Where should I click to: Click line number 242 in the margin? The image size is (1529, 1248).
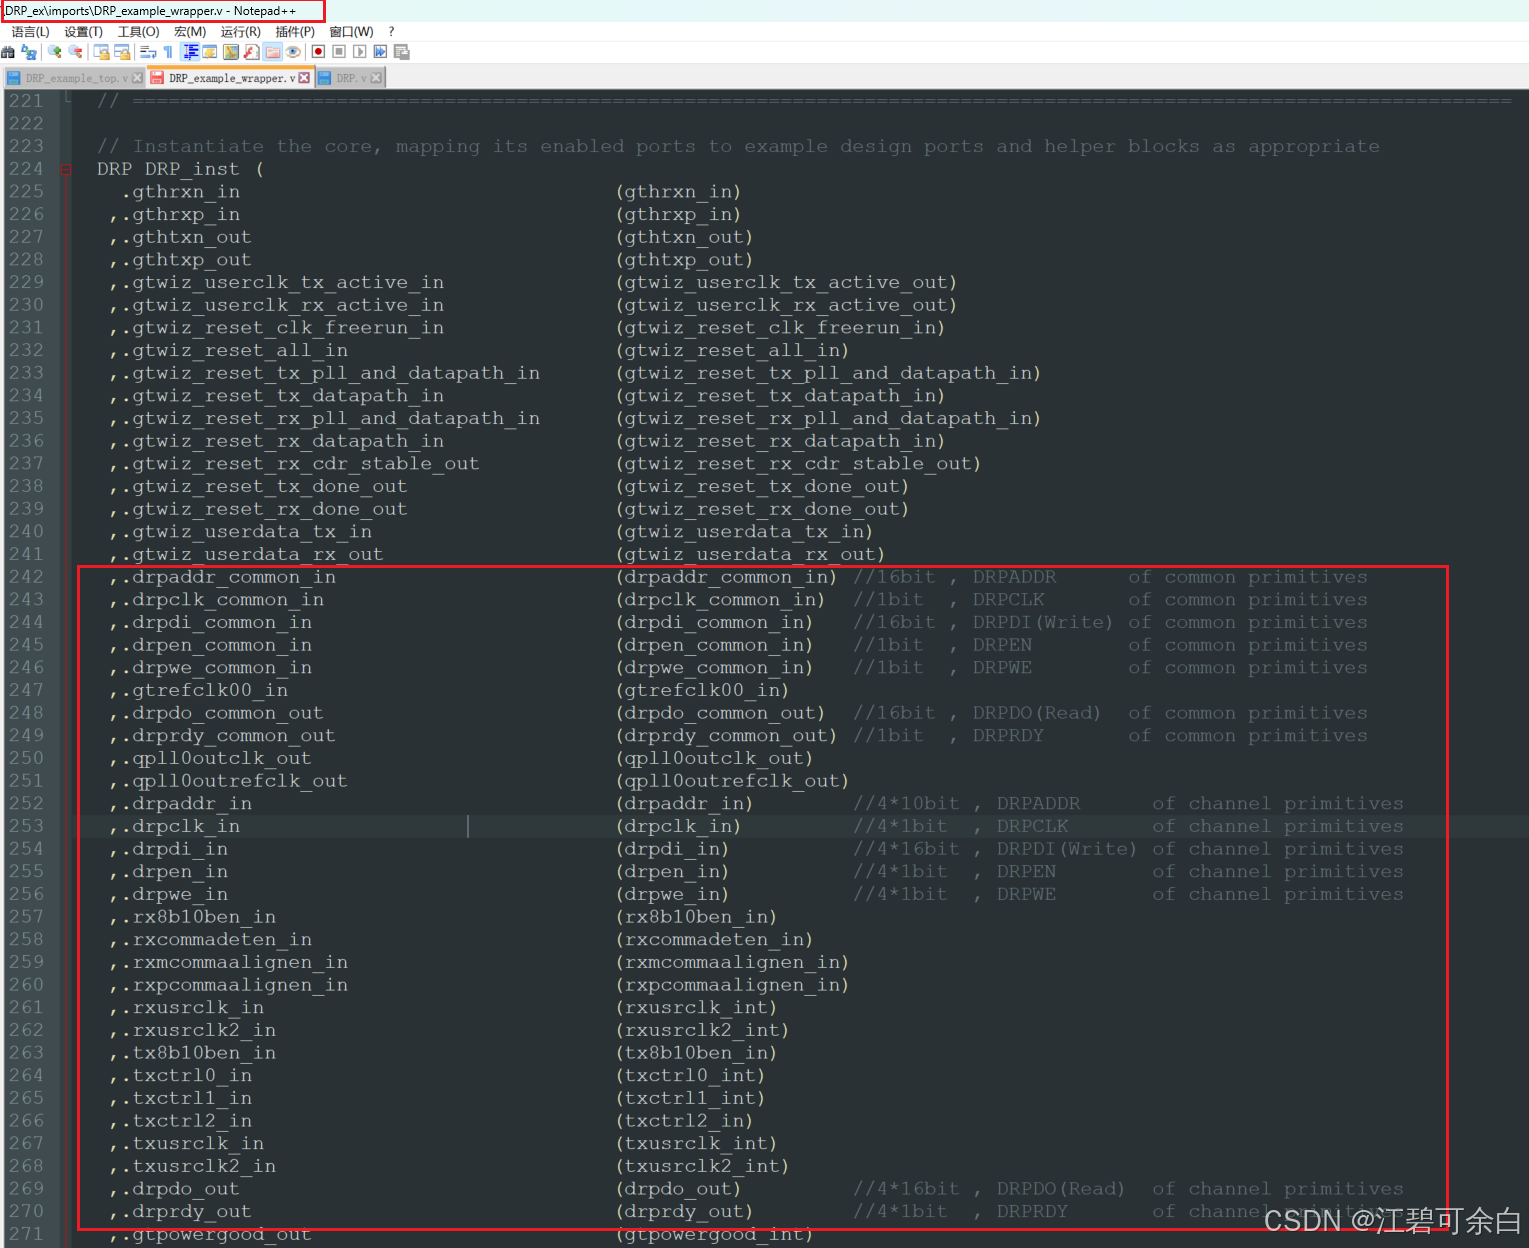tap(26, 577)
